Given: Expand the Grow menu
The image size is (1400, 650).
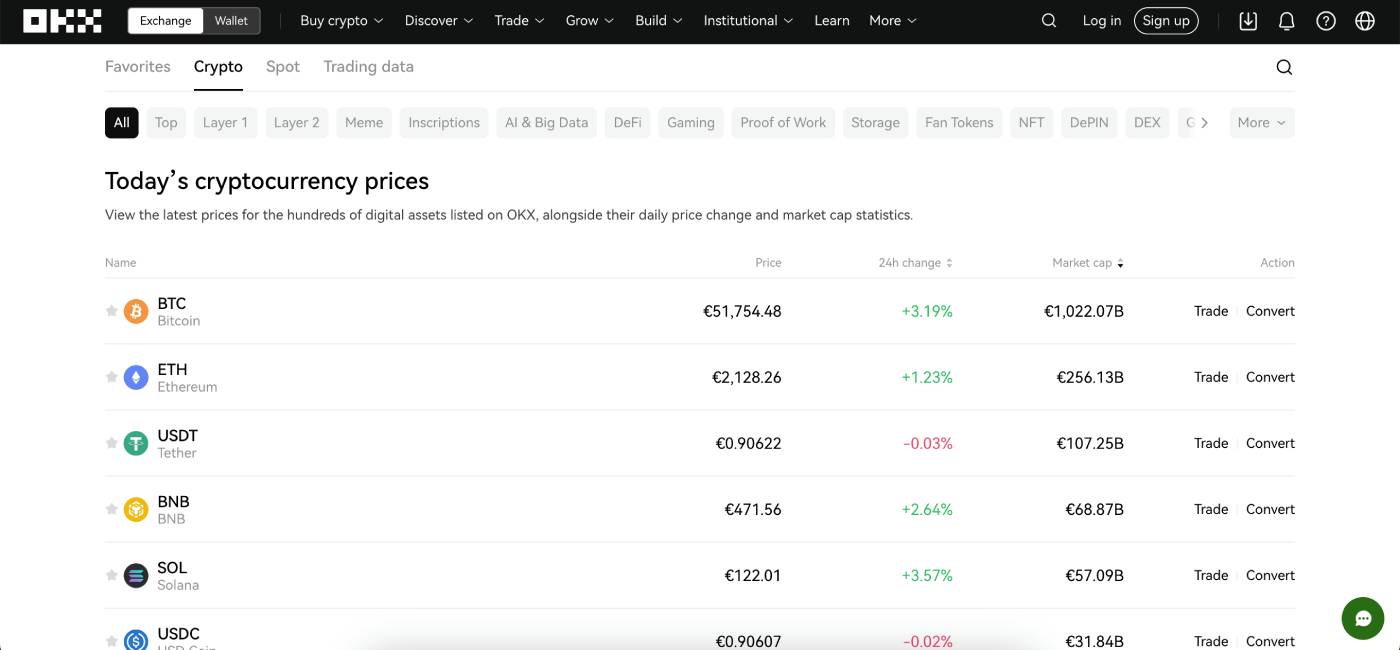Looking at the screenshot, I should (x=589, y=21).
